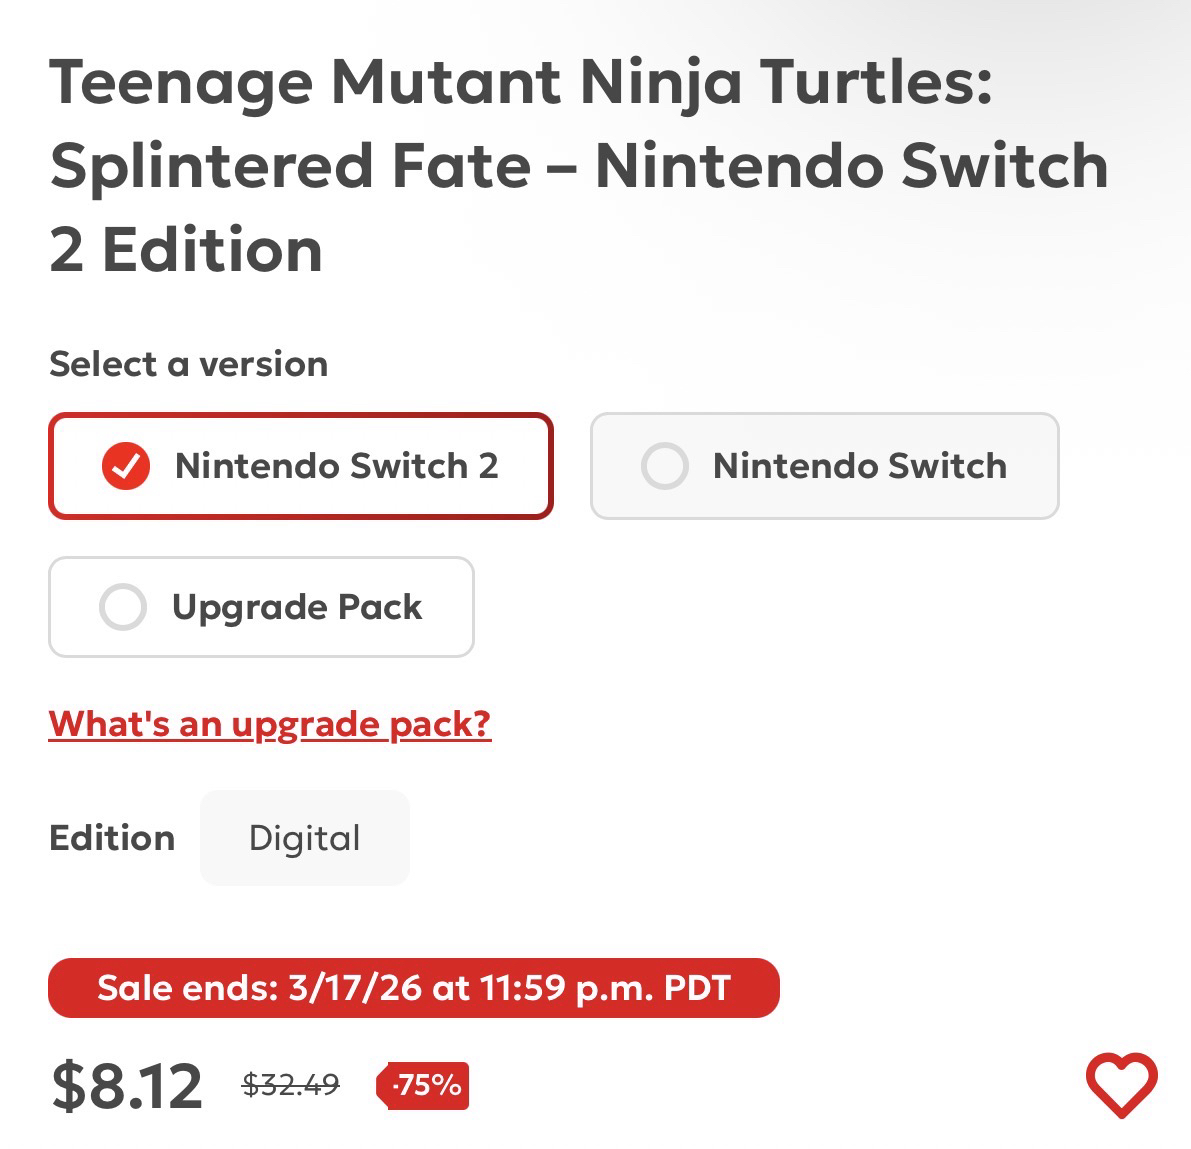Pick the Nintendo Switch version label
1191x1149 pixels.
click(x=859, y=466)
